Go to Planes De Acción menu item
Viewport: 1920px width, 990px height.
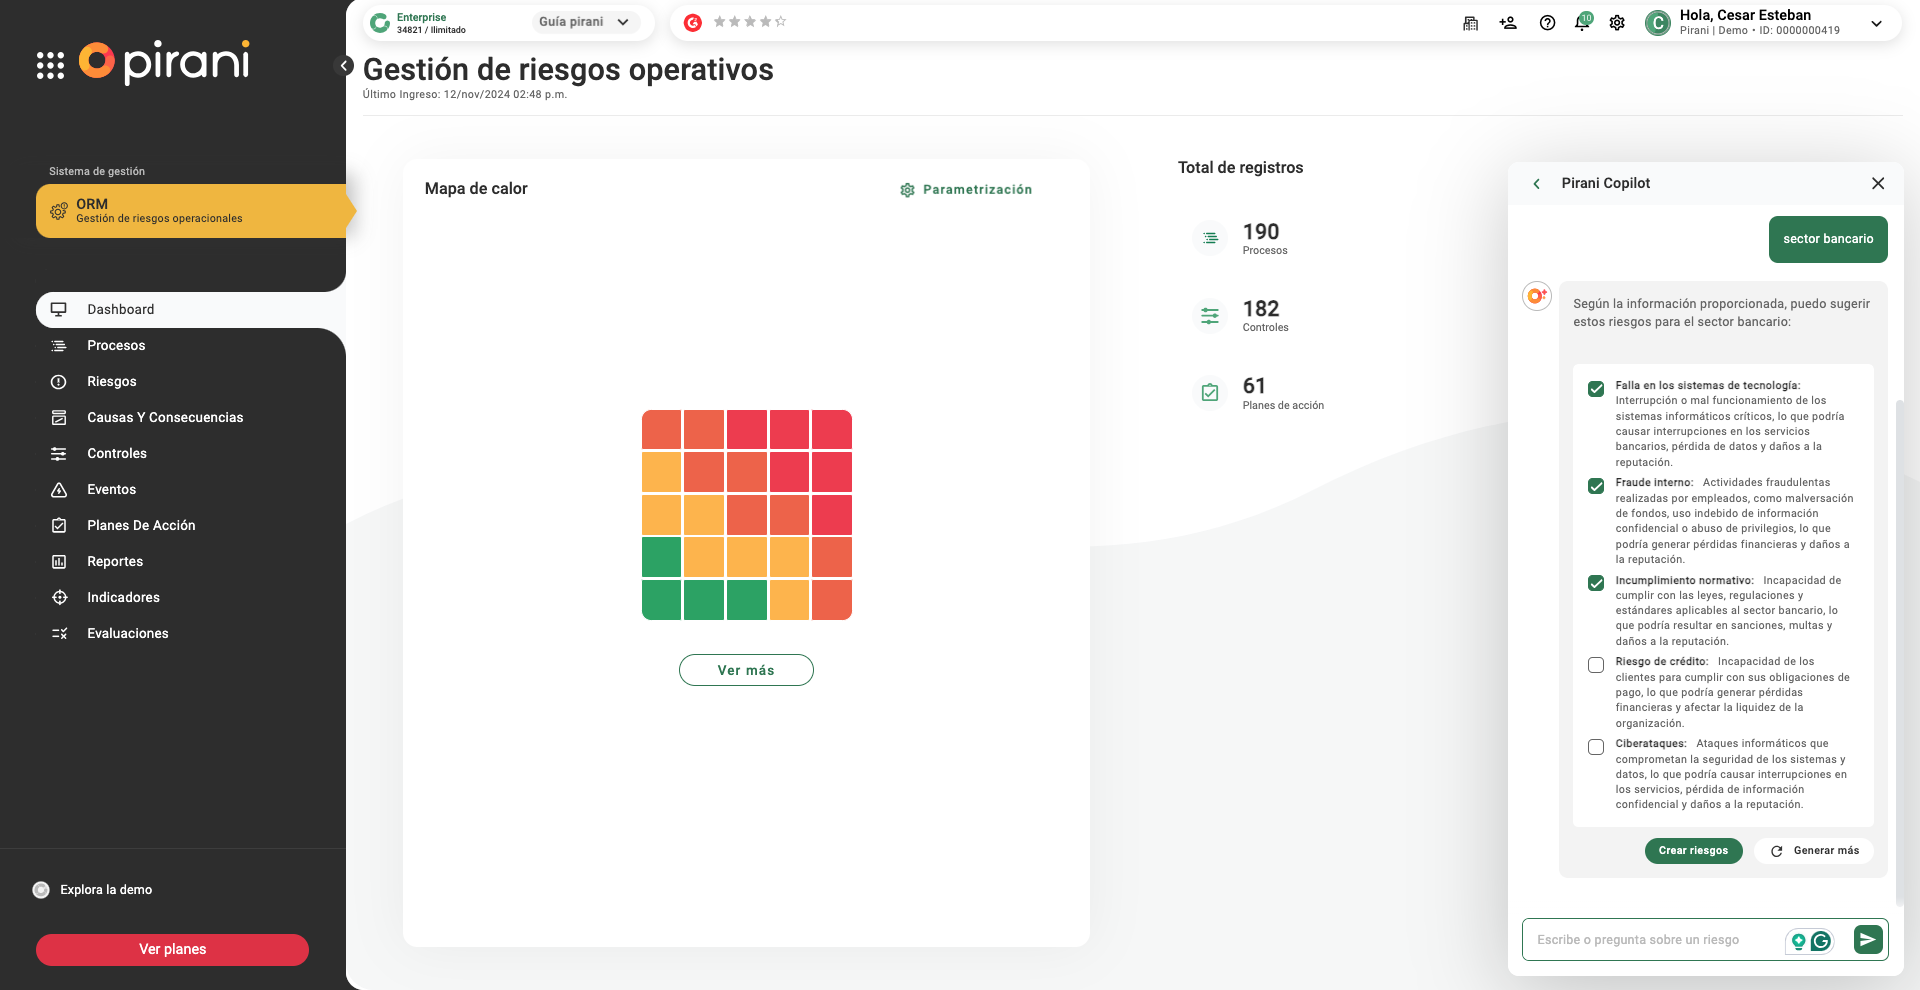[141, 526]
